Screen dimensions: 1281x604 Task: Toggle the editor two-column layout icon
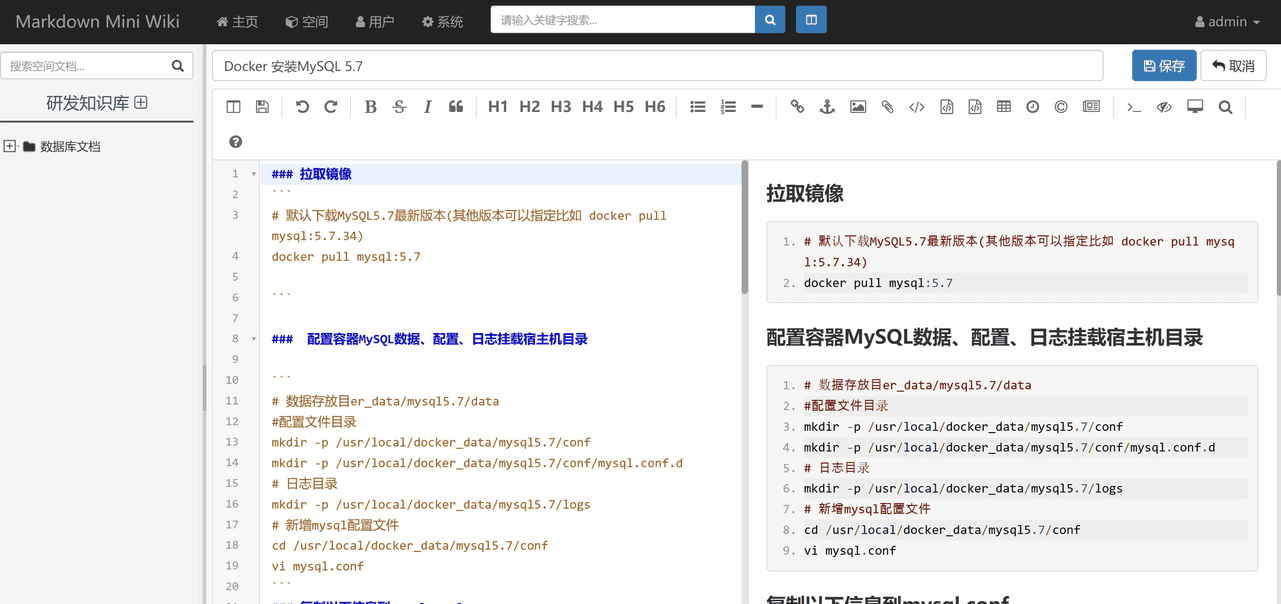[233, 107]
